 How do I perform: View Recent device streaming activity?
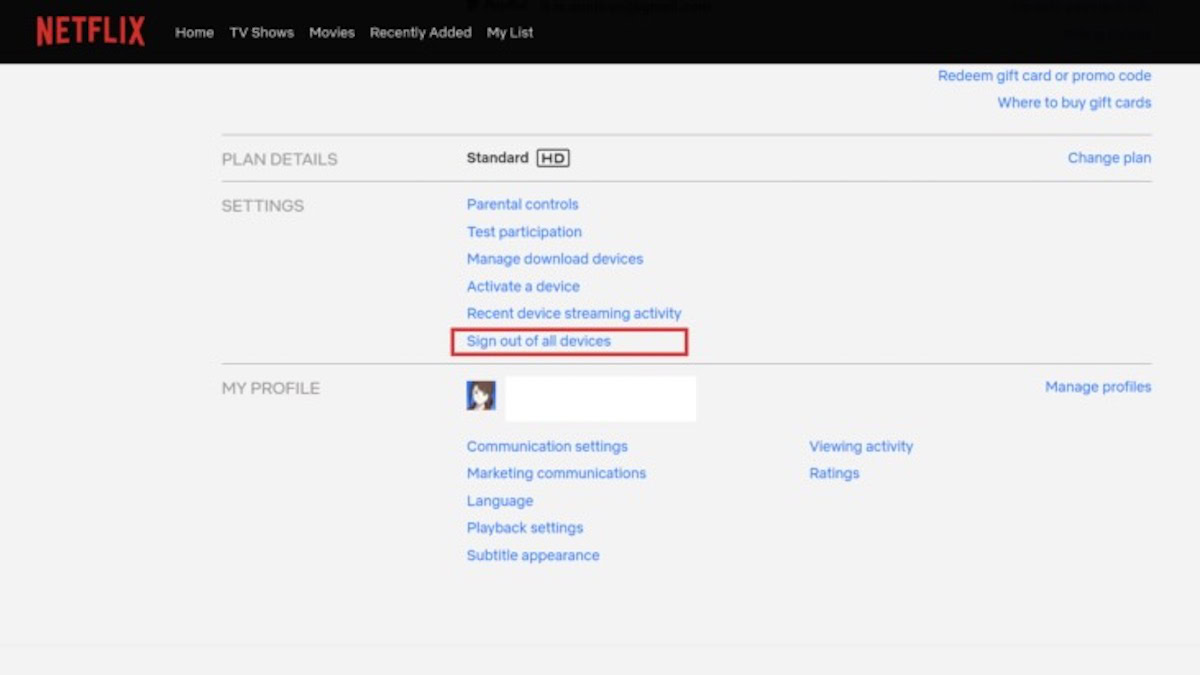[574, 313]
